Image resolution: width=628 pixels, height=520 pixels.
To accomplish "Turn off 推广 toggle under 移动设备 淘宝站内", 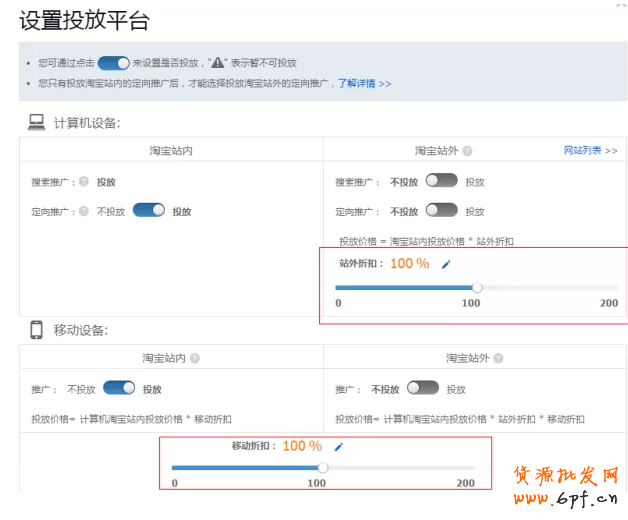I will pos(119,388).
